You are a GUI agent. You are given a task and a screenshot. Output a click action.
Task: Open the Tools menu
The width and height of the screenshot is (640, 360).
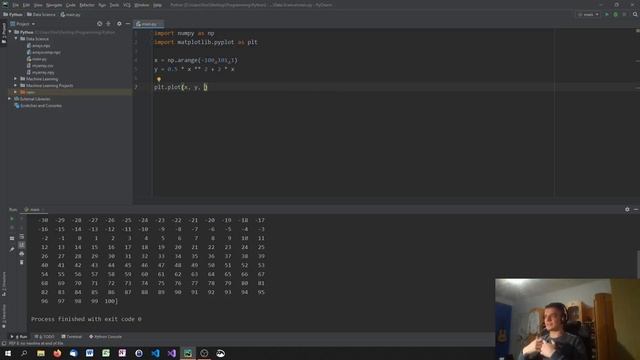click(115, 5)
